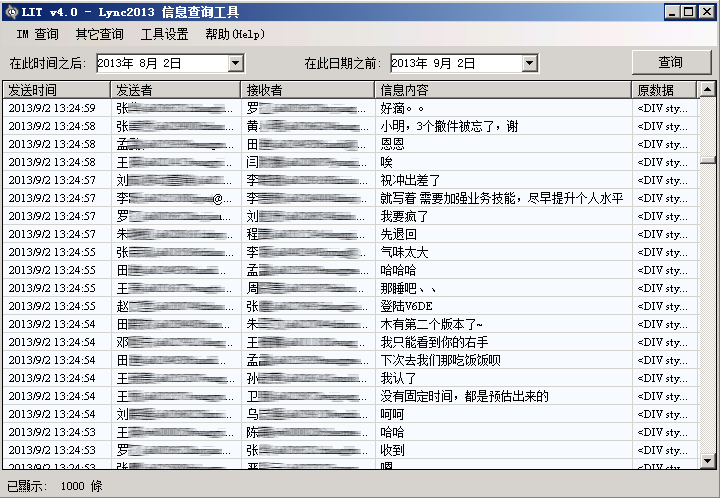
Task: Select the row with message 我要疯了
Action: [x=400, y=216]
